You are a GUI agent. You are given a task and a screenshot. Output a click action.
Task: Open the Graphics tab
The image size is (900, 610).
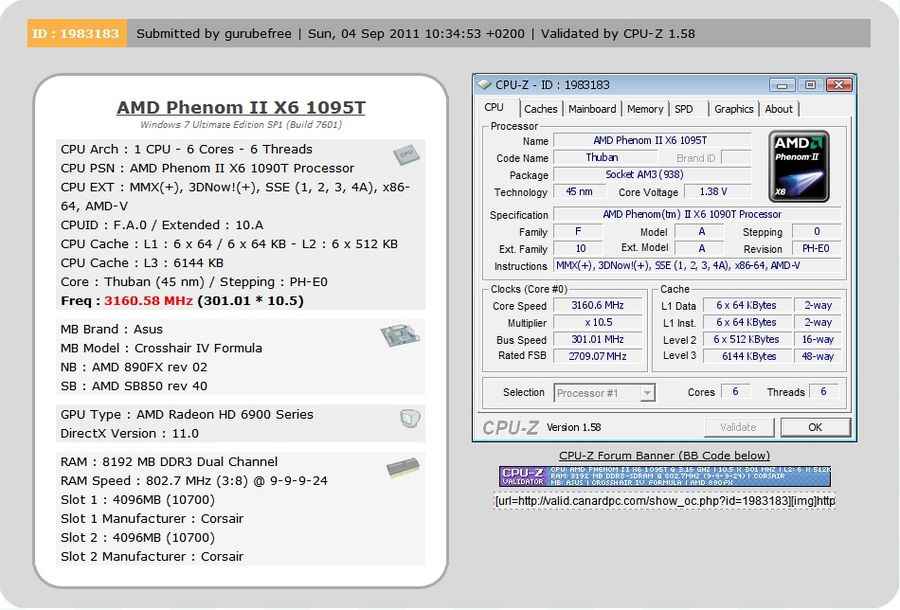733,109
